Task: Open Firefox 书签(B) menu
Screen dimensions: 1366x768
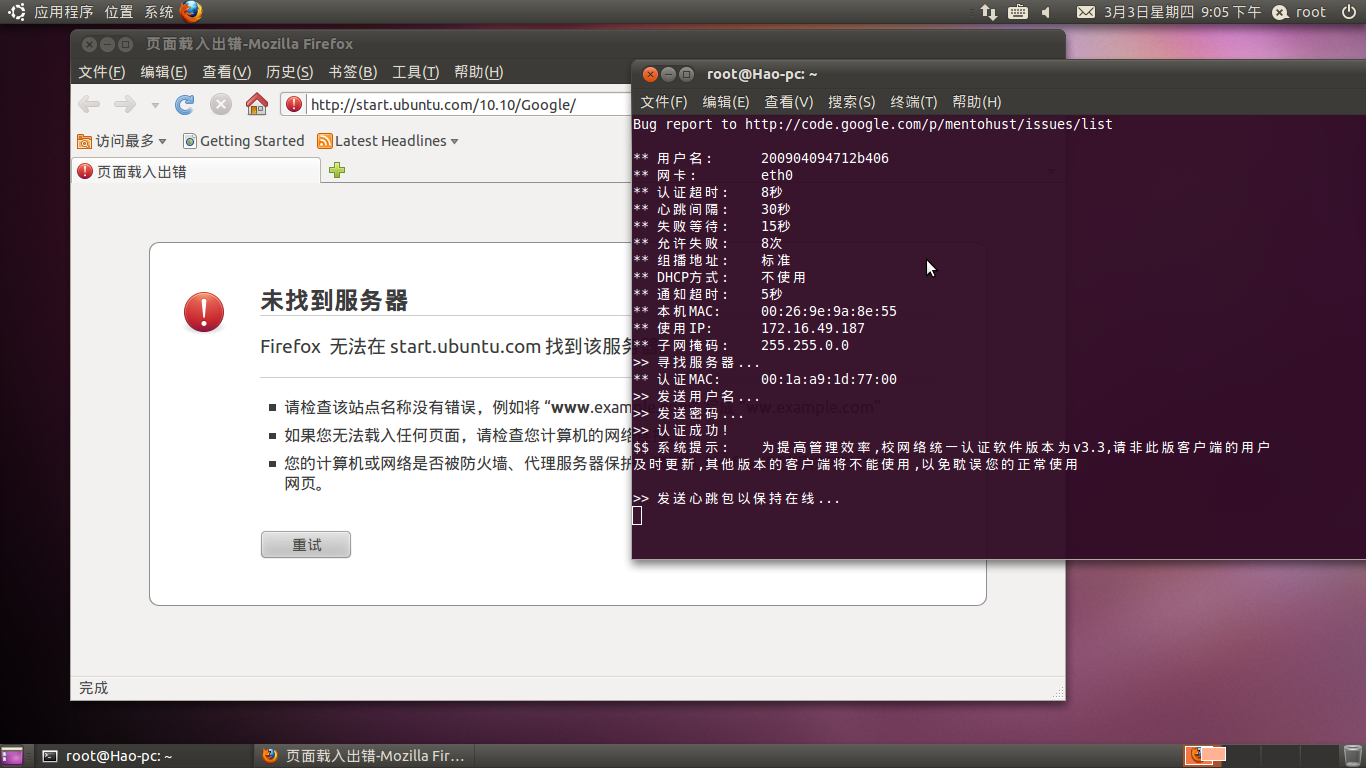Action: coord(353,72)
